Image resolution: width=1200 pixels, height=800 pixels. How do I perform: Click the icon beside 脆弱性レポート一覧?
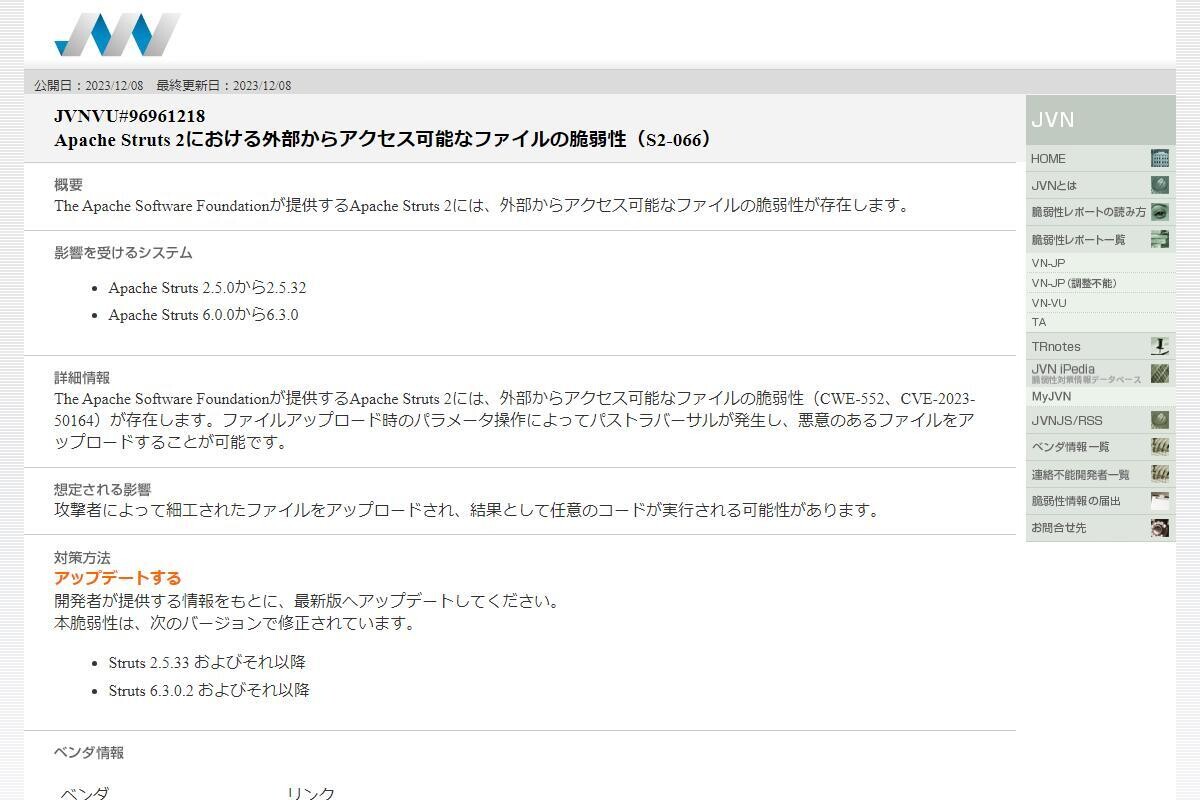pyautogui.click(x=1160, y=239)
